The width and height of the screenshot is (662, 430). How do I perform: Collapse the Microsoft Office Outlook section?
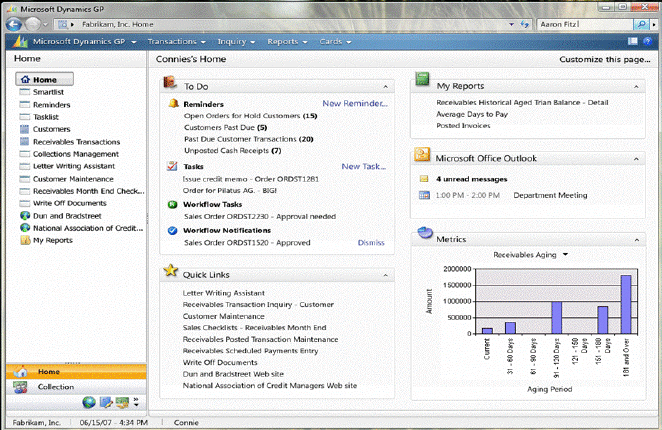click(x=636, y=159)
